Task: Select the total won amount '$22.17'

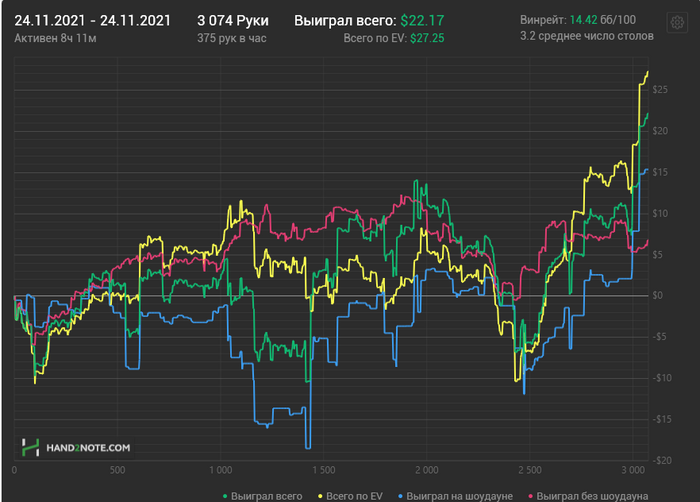Action: pyautogui.click(x=422, y=21)
